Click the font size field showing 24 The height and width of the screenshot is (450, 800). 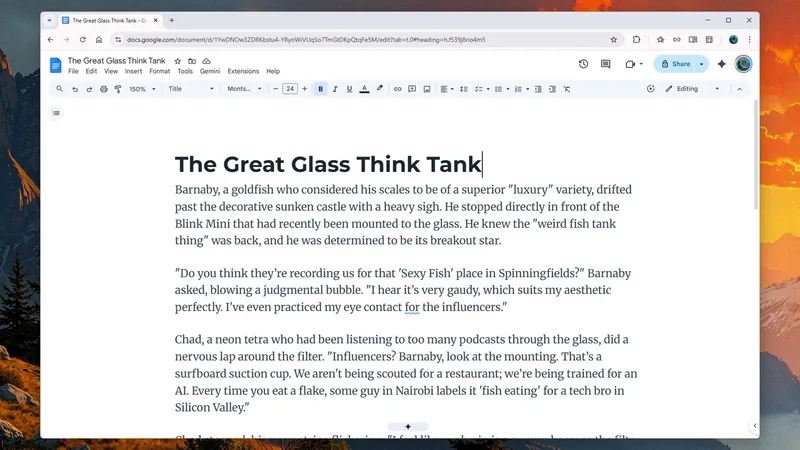[290, 89]
